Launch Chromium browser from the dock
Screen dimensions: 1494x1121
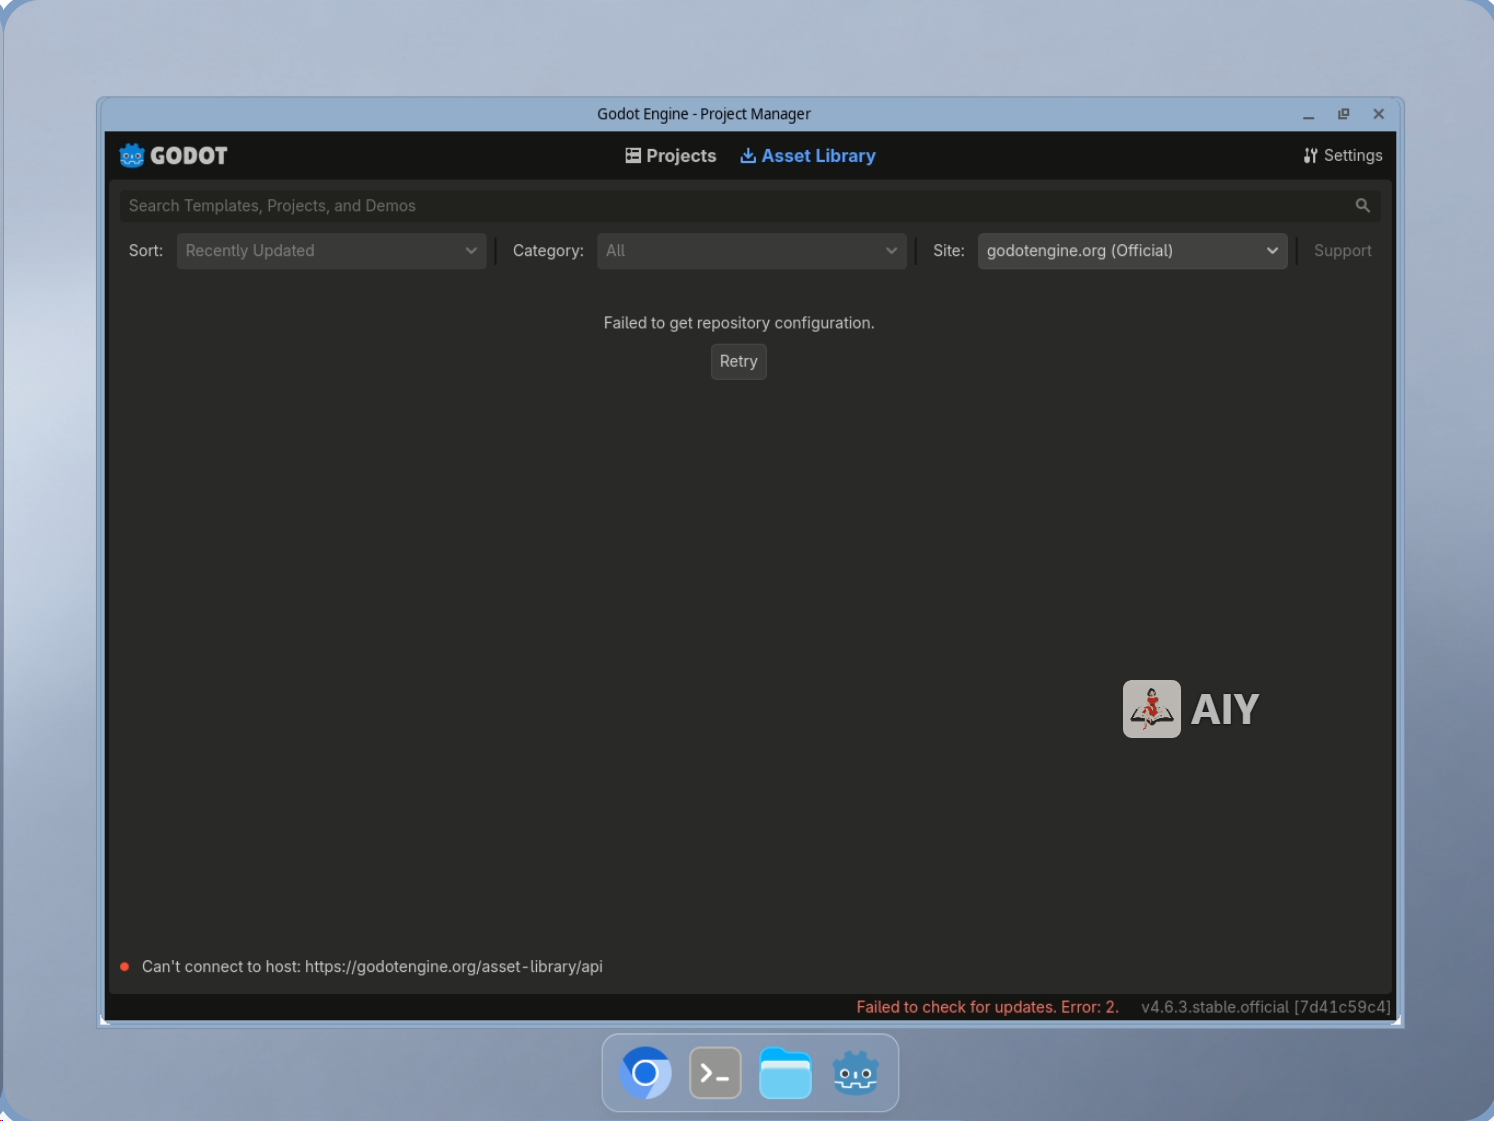645,1073
